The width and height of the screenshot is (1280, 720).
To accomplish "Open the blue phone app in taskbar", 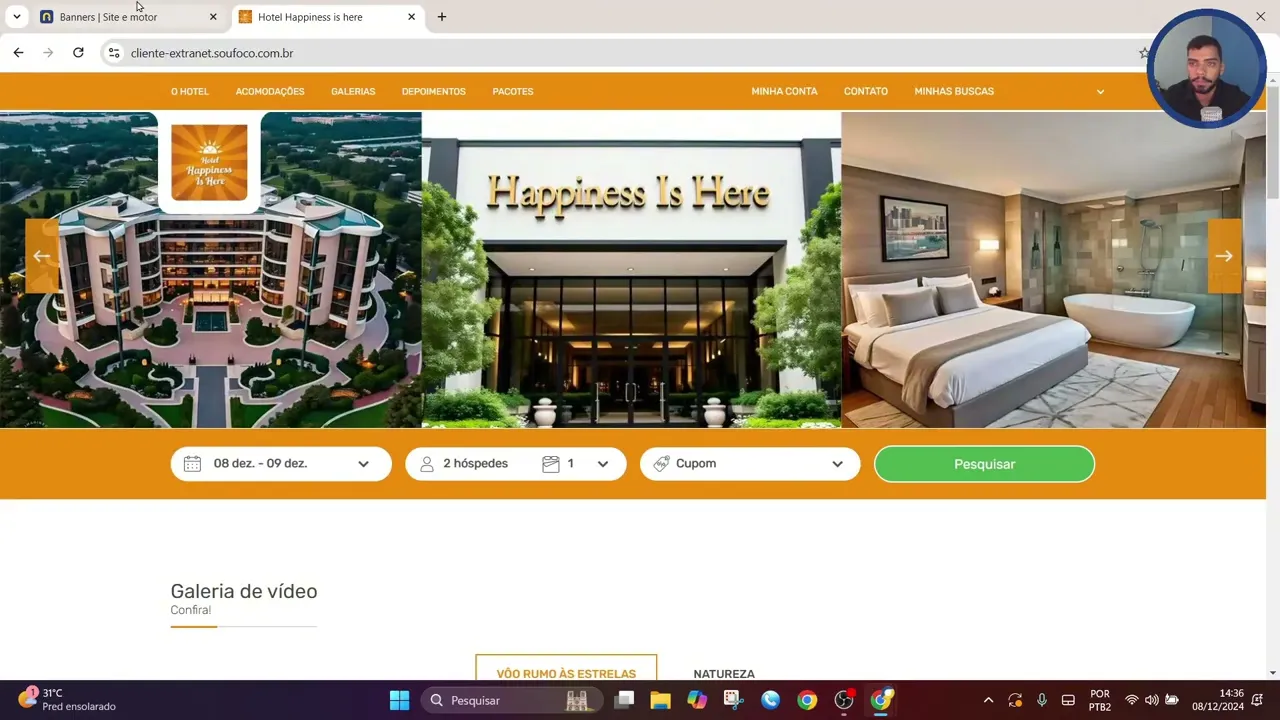I will 770,700.
